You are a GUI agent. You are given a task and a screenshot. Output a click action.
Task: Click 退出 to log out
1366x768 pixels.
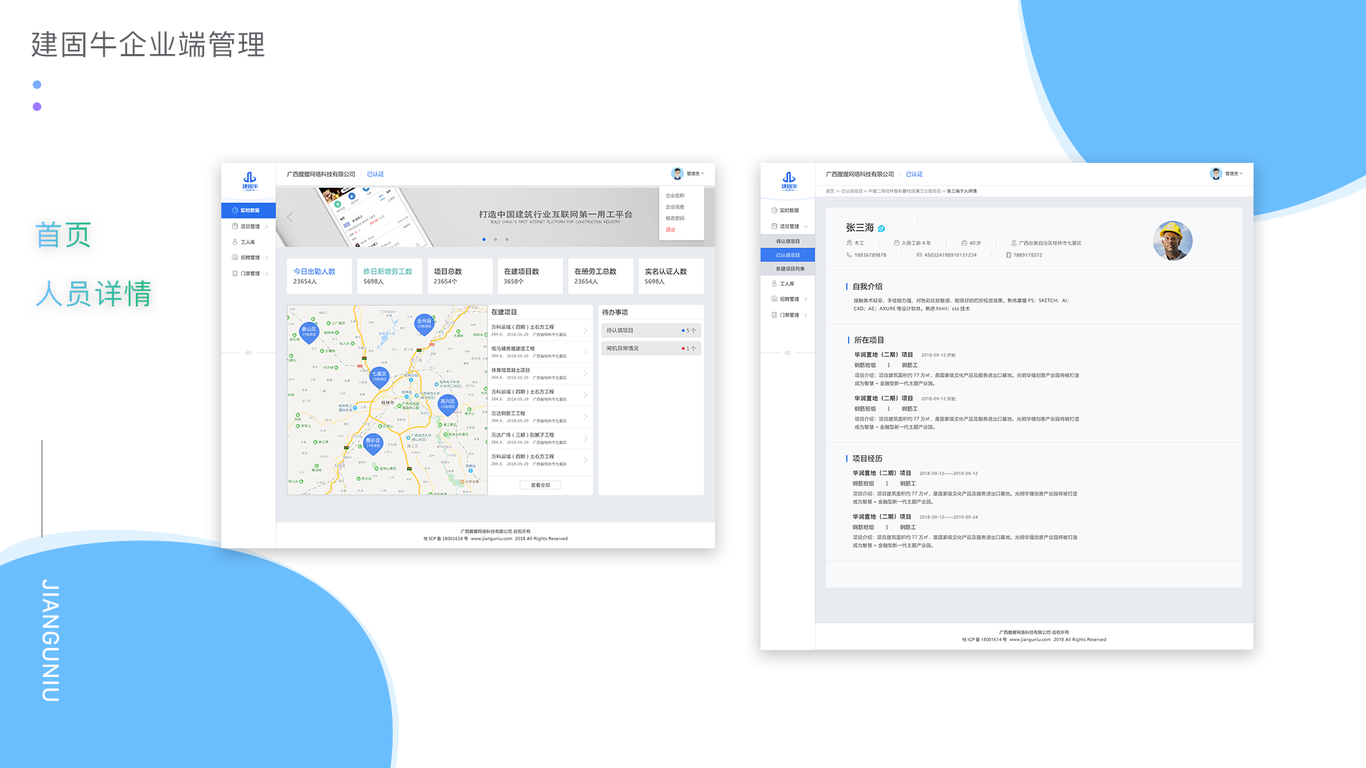pos(671,229)
